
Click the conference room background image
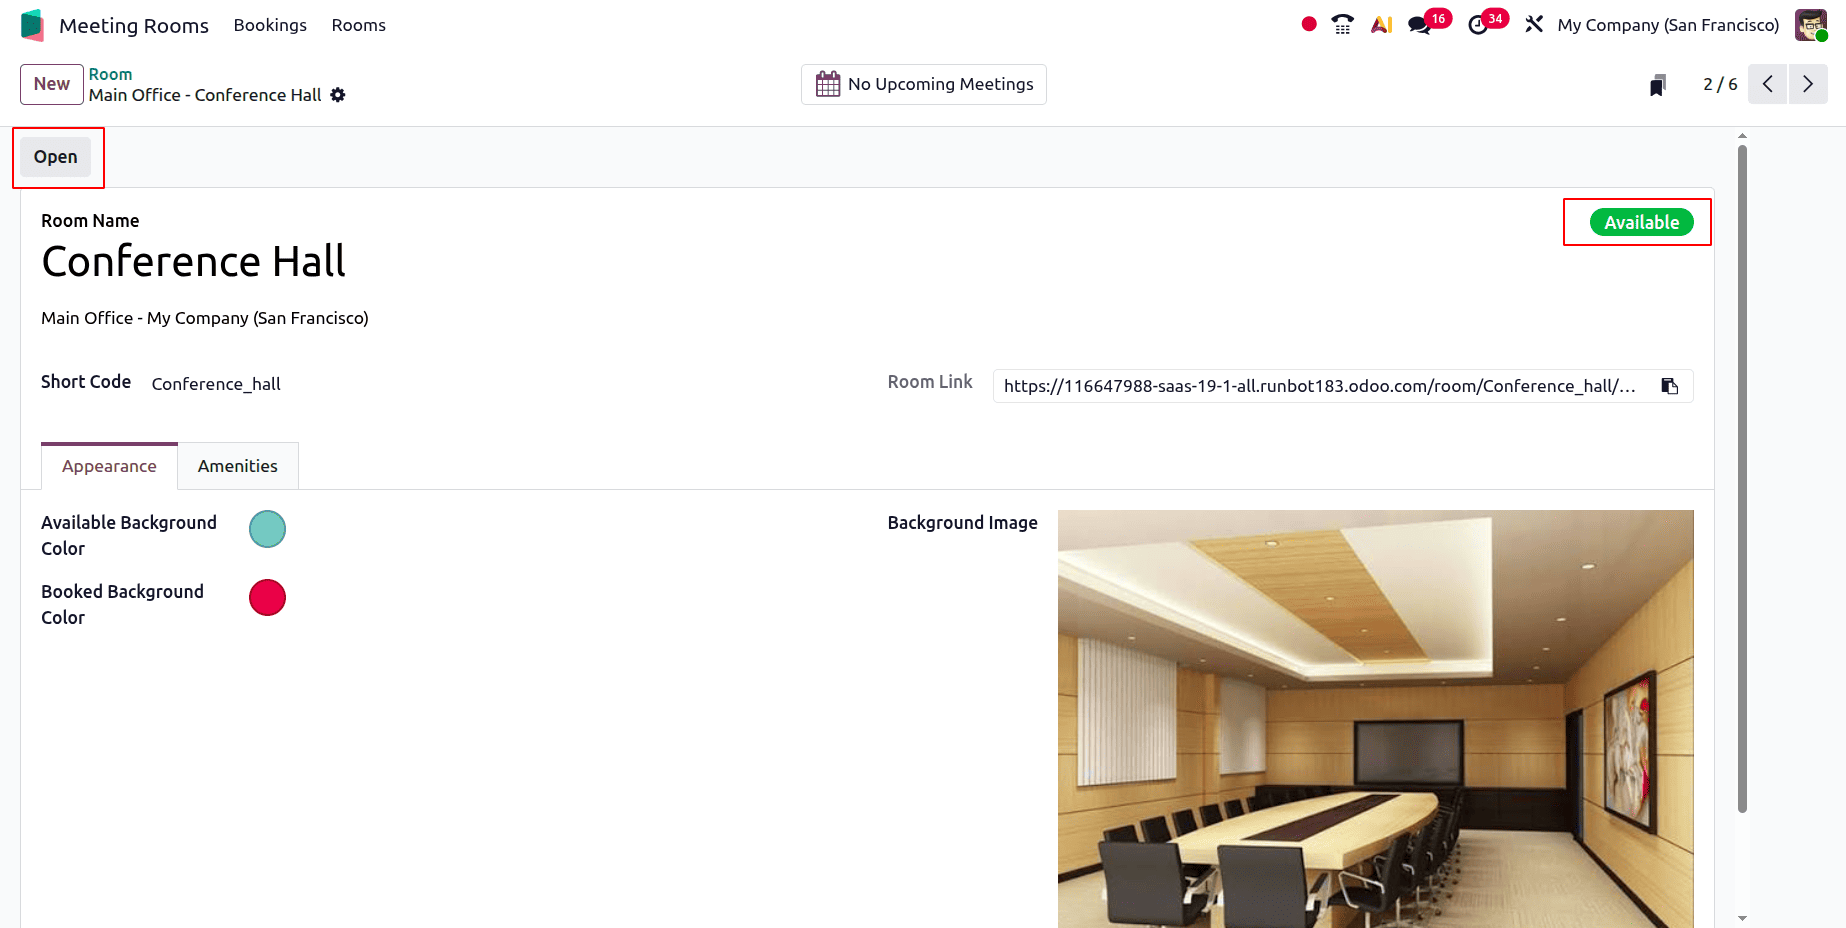point(1376,719)
